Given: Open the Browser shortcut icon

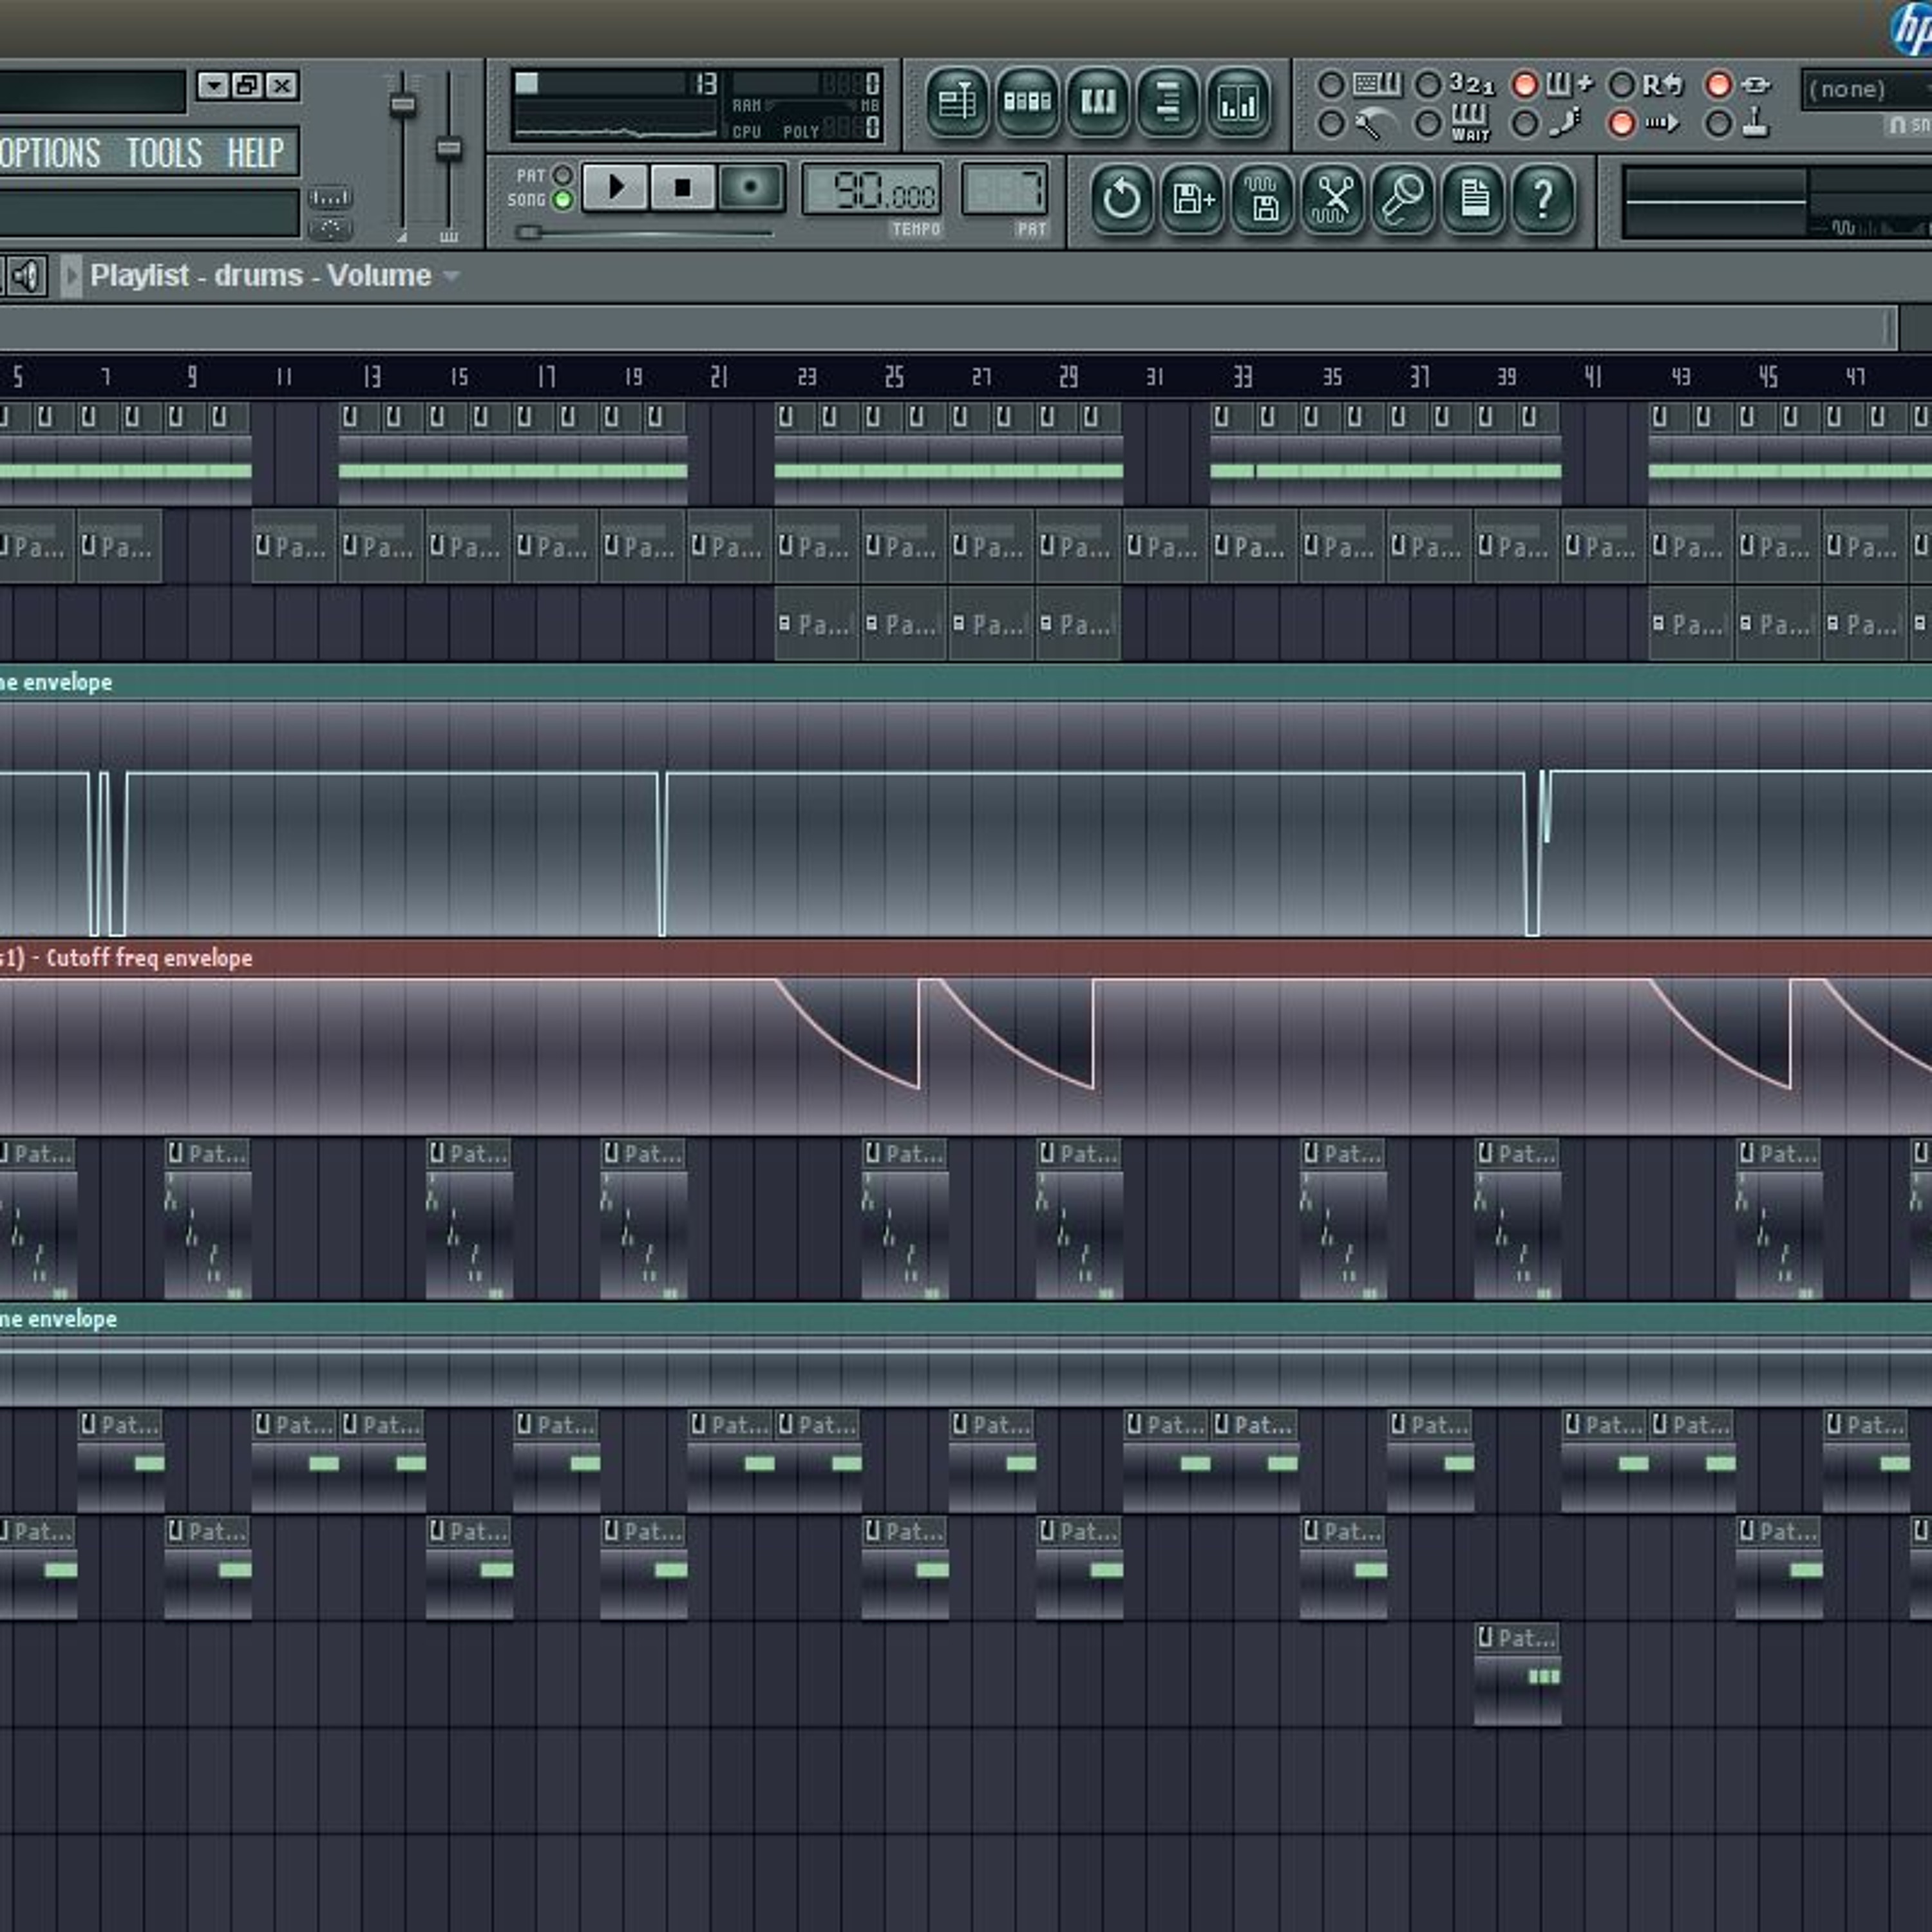Looking at the screenshot, I should coord(1168,102).
